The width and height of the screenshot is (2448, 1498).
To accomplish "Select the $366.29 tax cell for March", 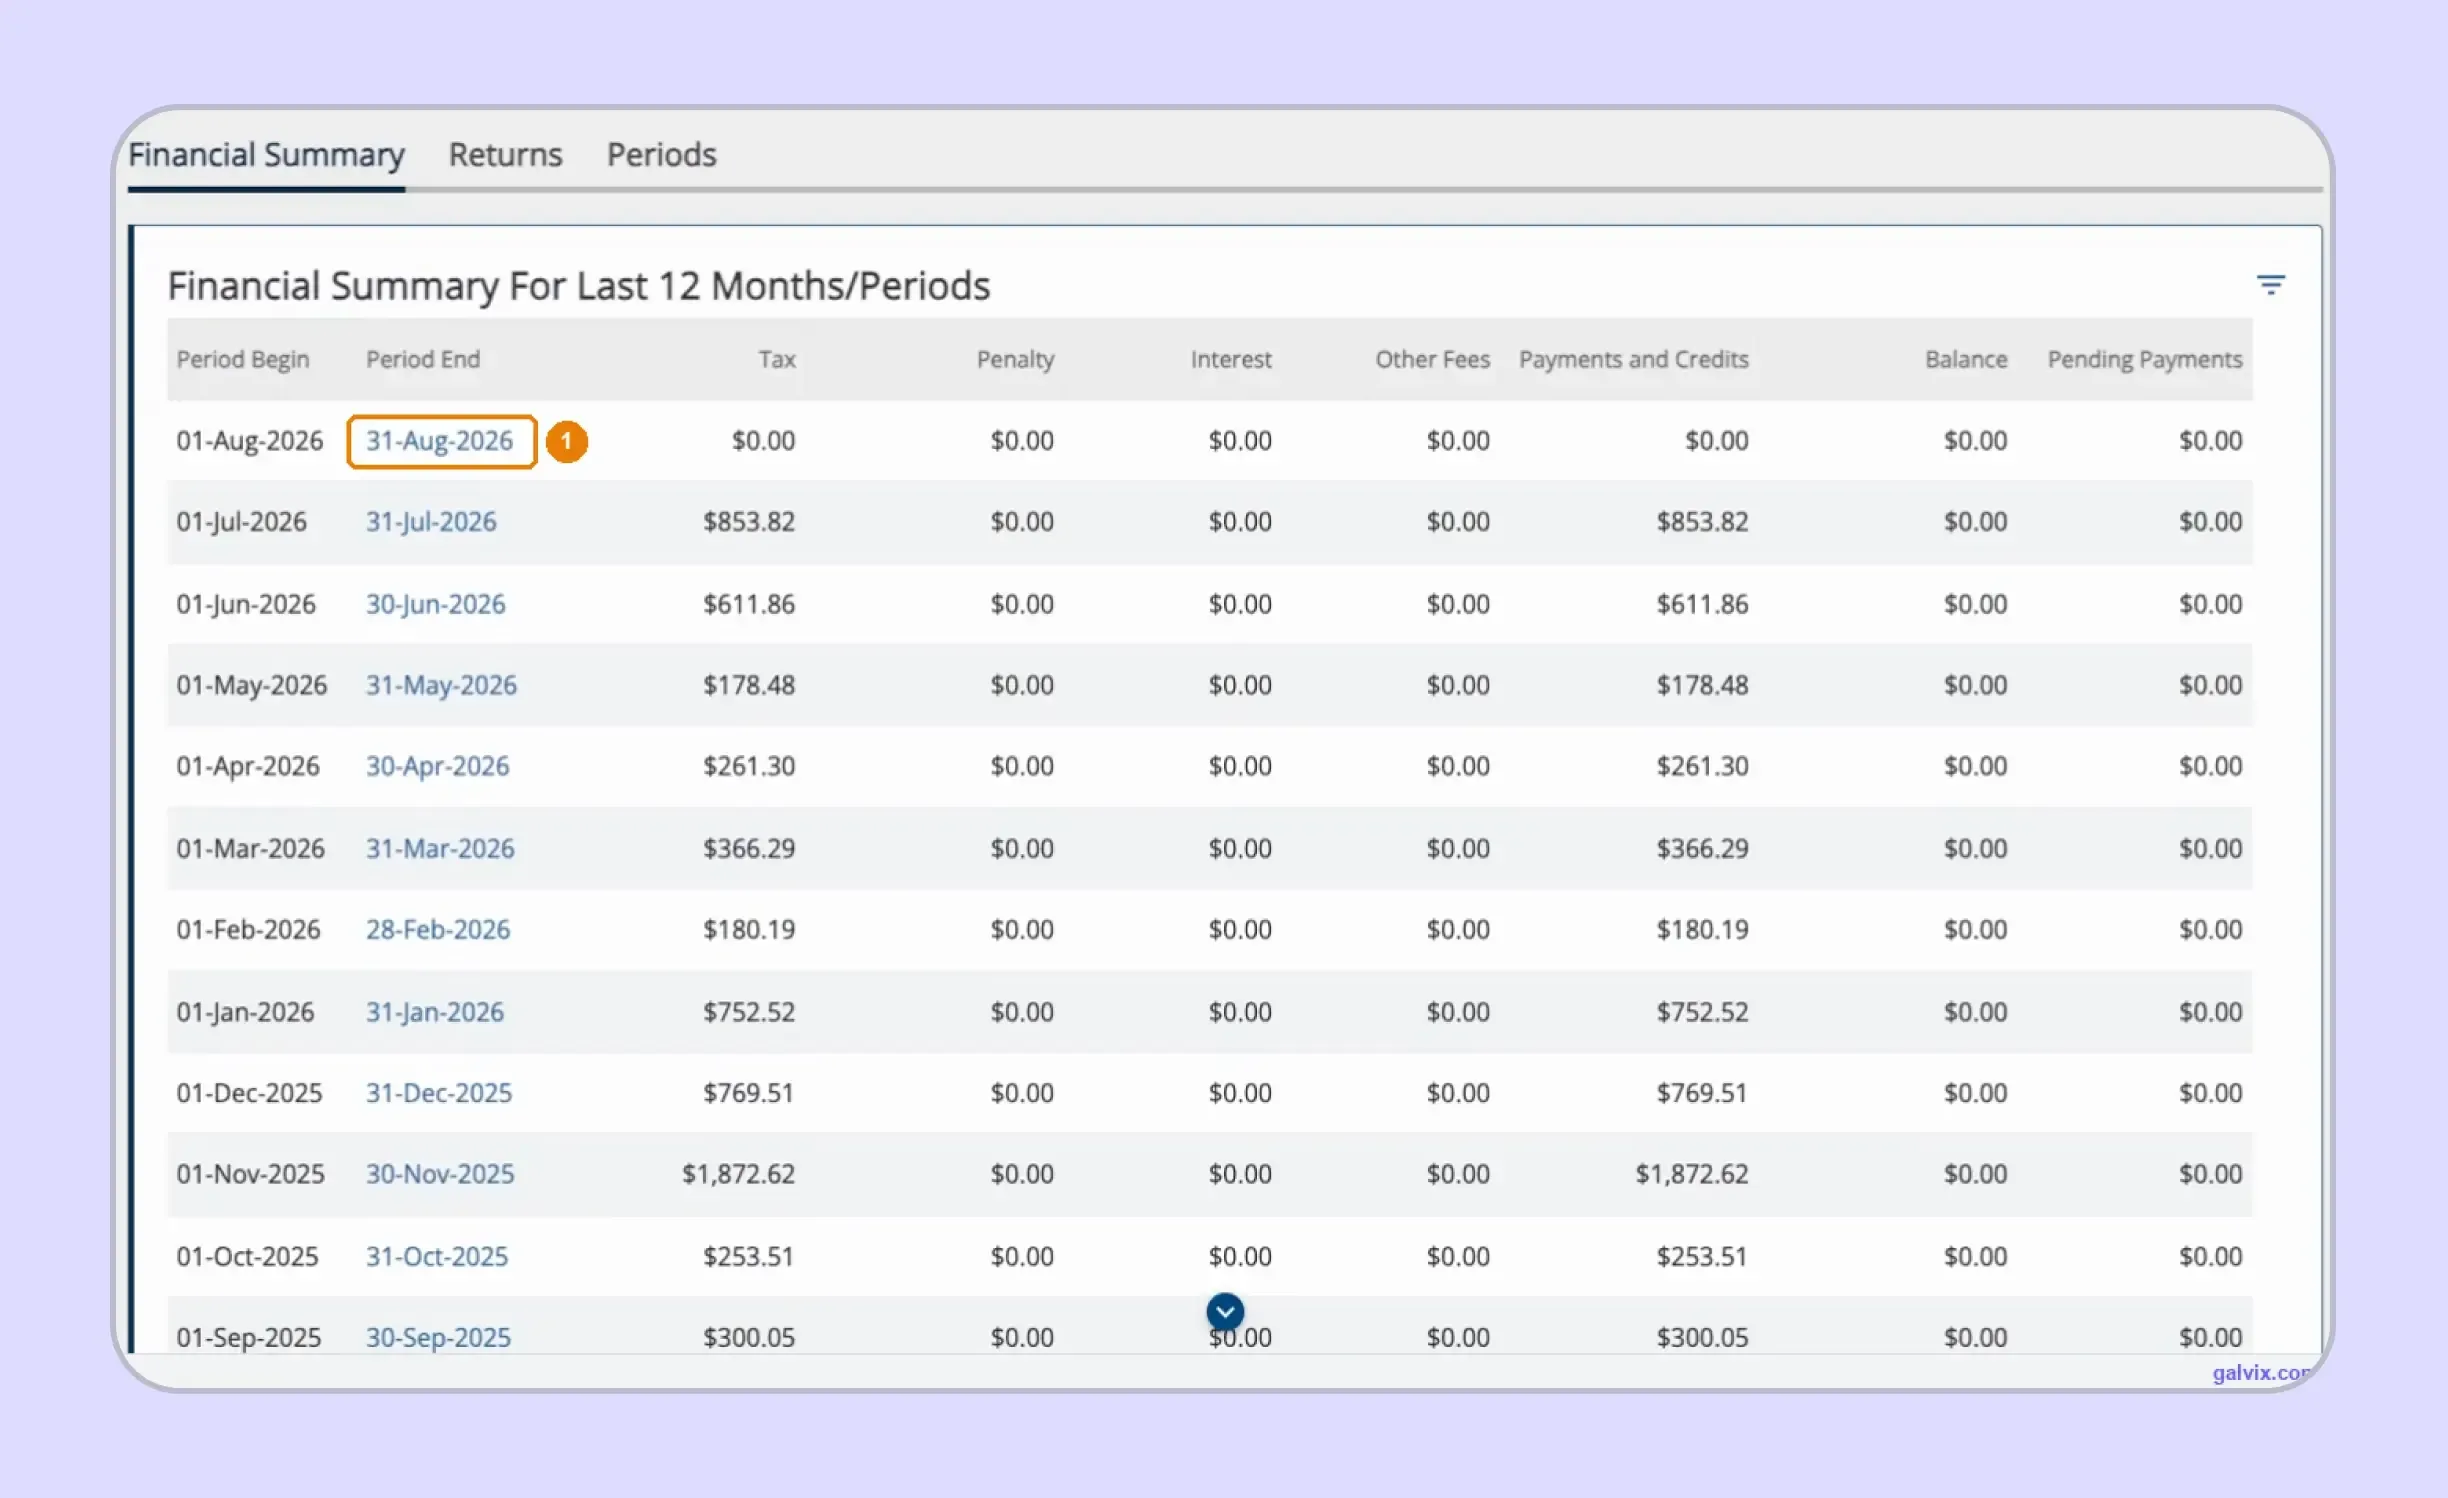I will click(749, 848).
